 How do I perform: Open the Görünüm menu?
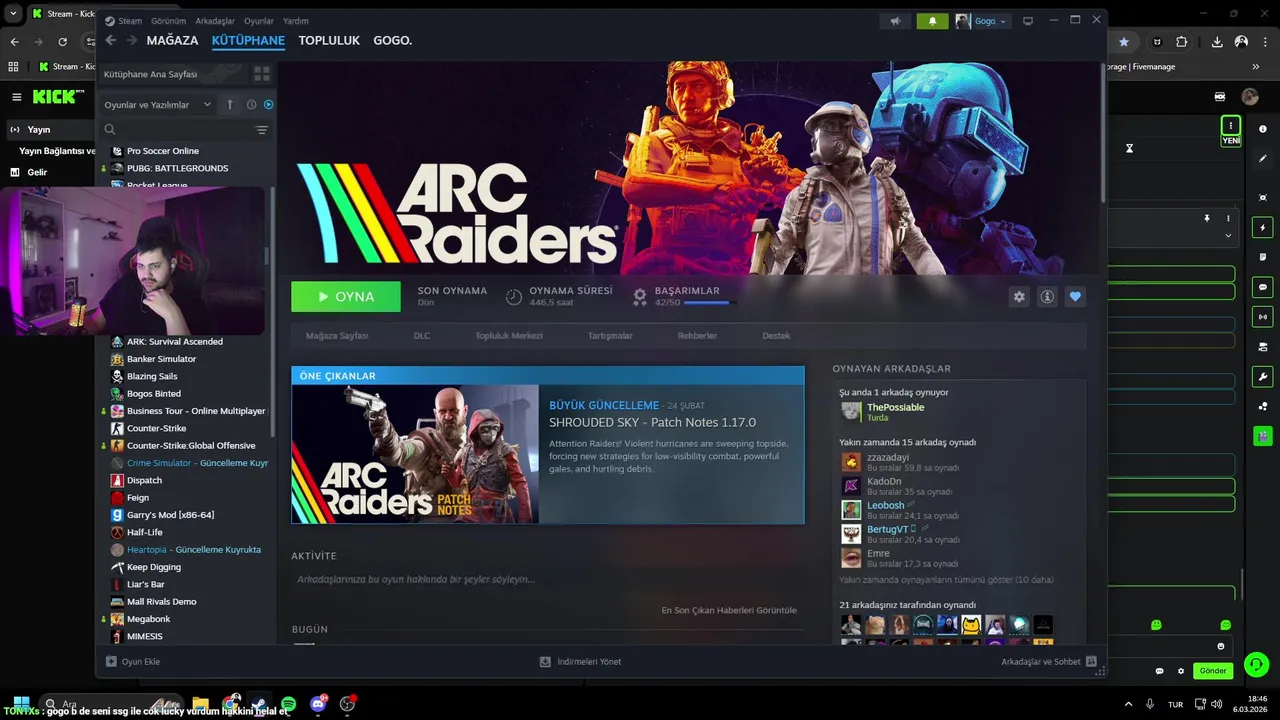tap(168, 21)
